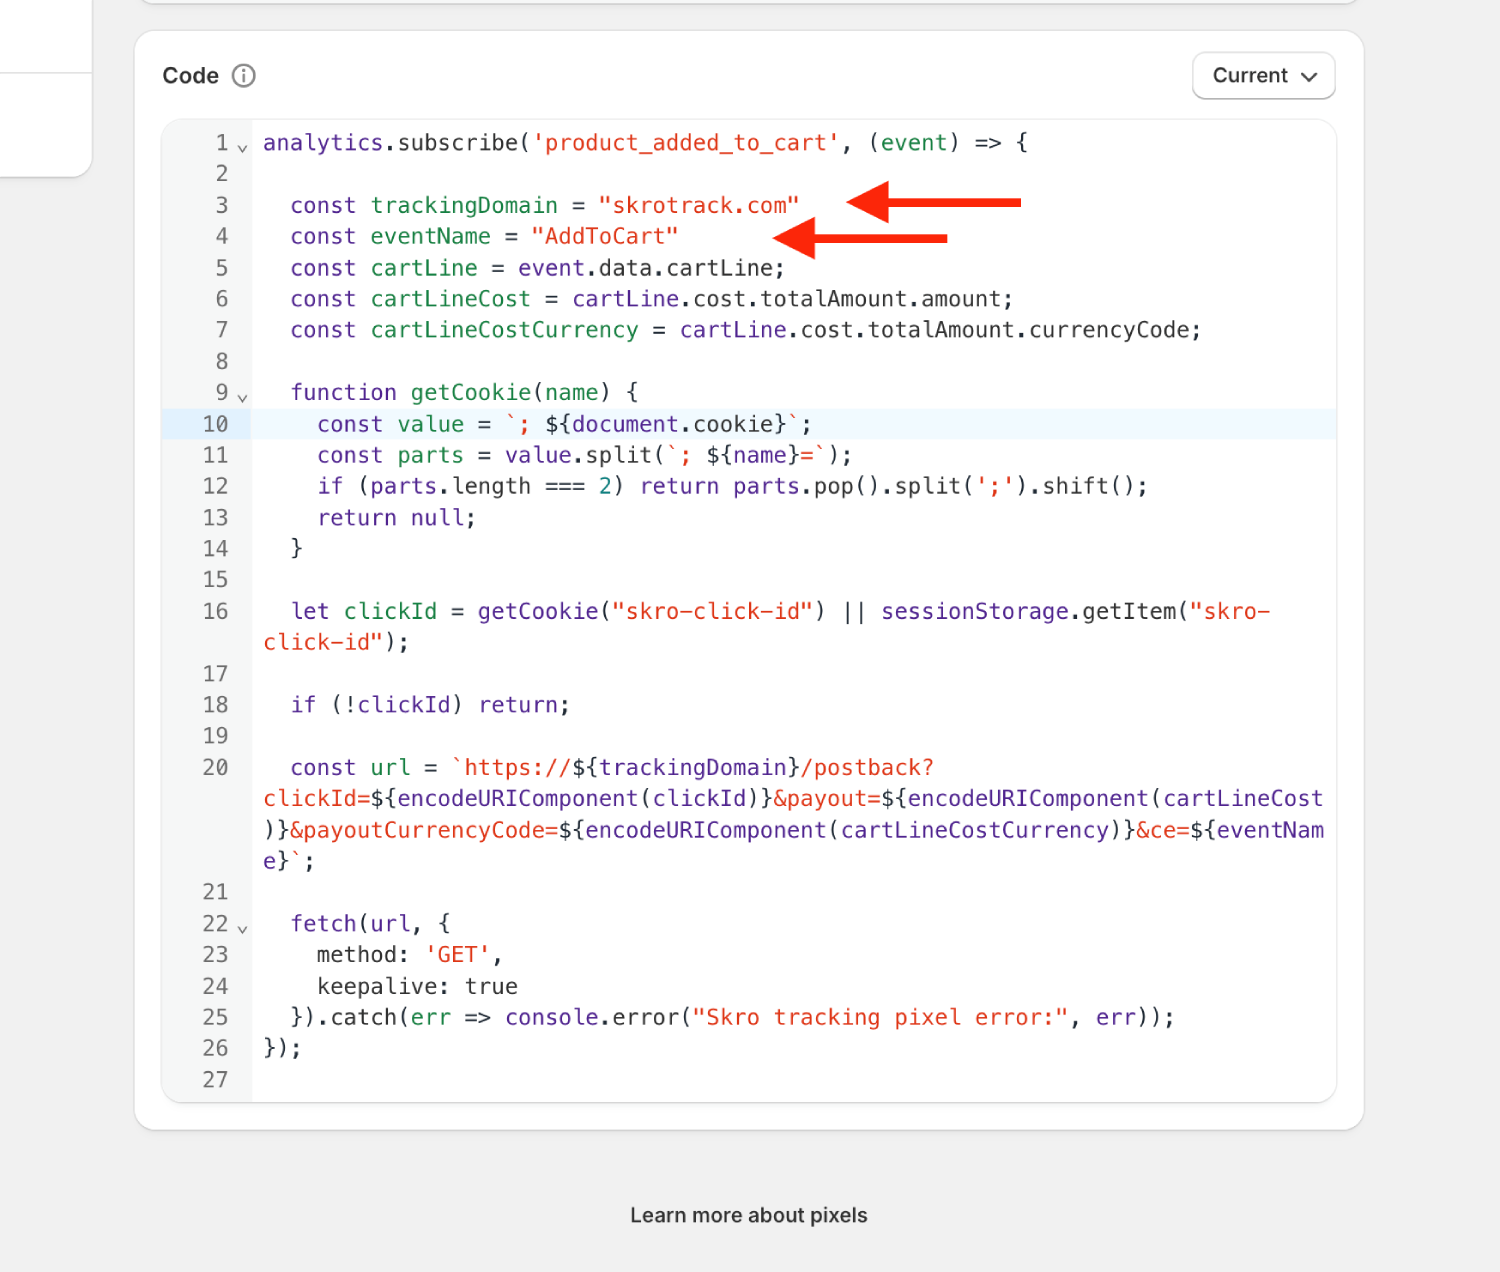Collapse the getCookie function fold on line 9
The height and width of the screenshot is (1272, 1500).
242,397
